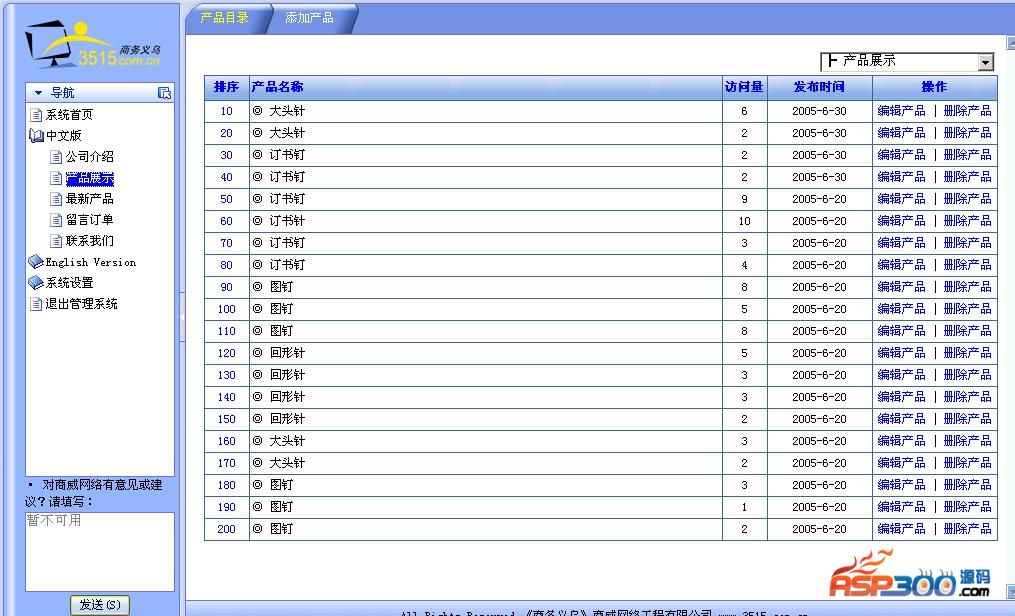Click the bullet icon in row 170
Screen dimensions: 1015x616
click(258, 463)
